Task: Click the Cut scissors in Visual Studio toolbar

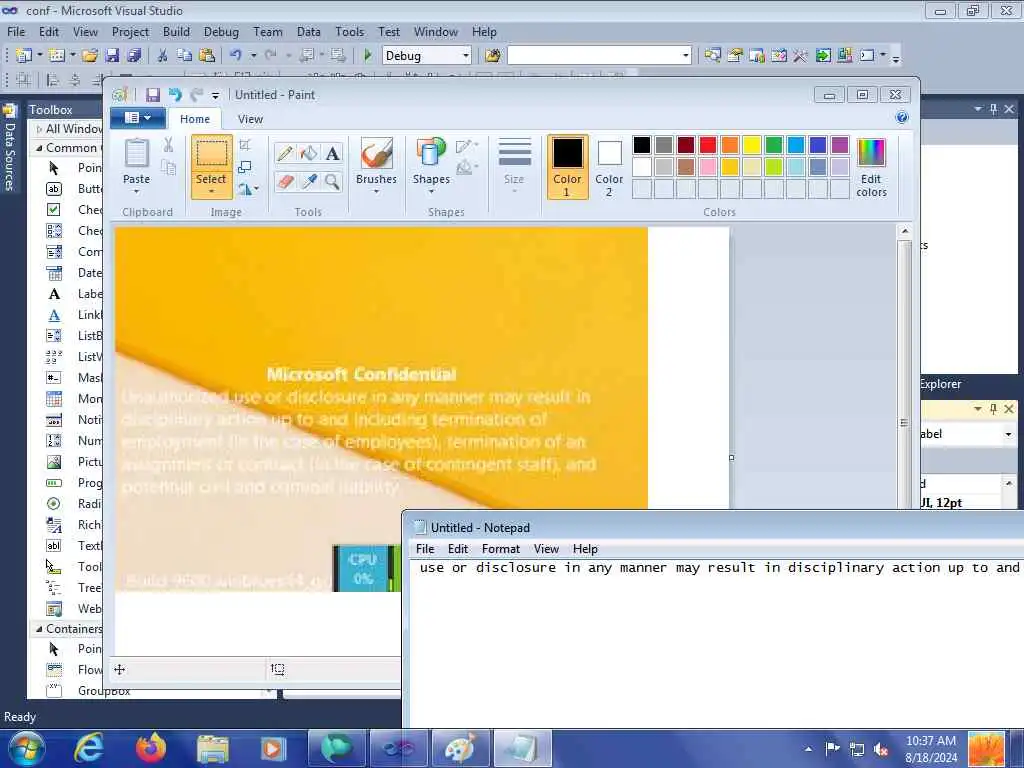Action: (162, 56)
